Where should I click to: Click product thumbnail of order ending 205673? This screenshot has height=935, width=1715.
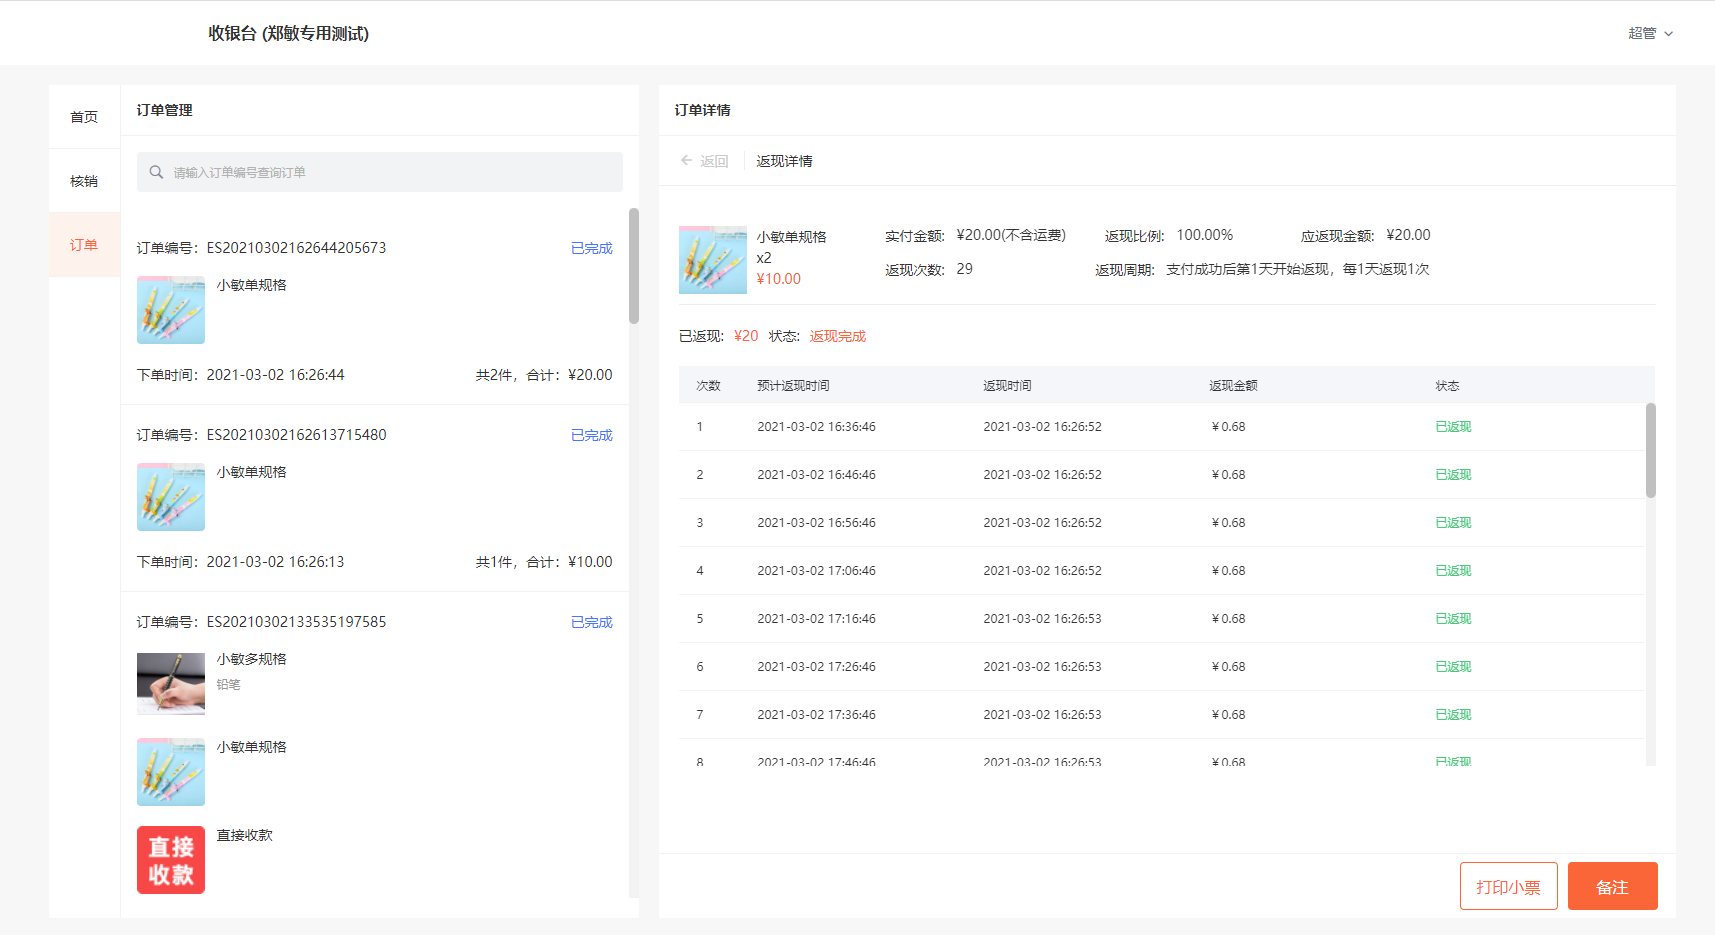click(171, 310)
